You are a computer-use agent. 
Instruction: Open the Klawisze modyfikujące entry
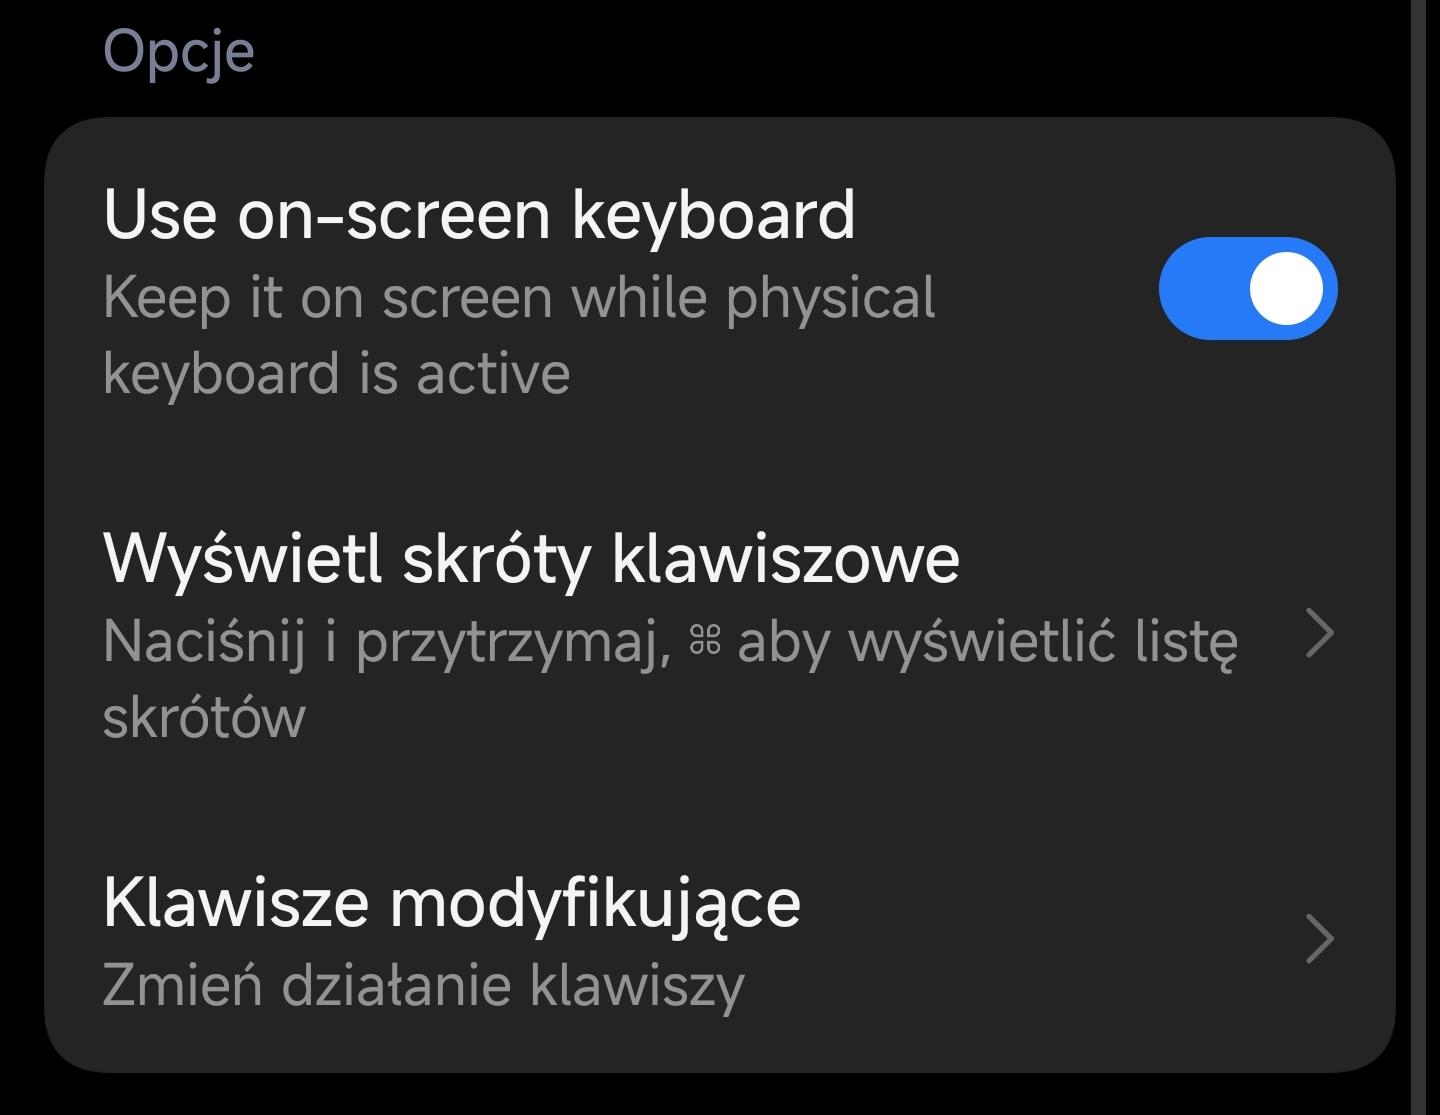pos(451,903)
